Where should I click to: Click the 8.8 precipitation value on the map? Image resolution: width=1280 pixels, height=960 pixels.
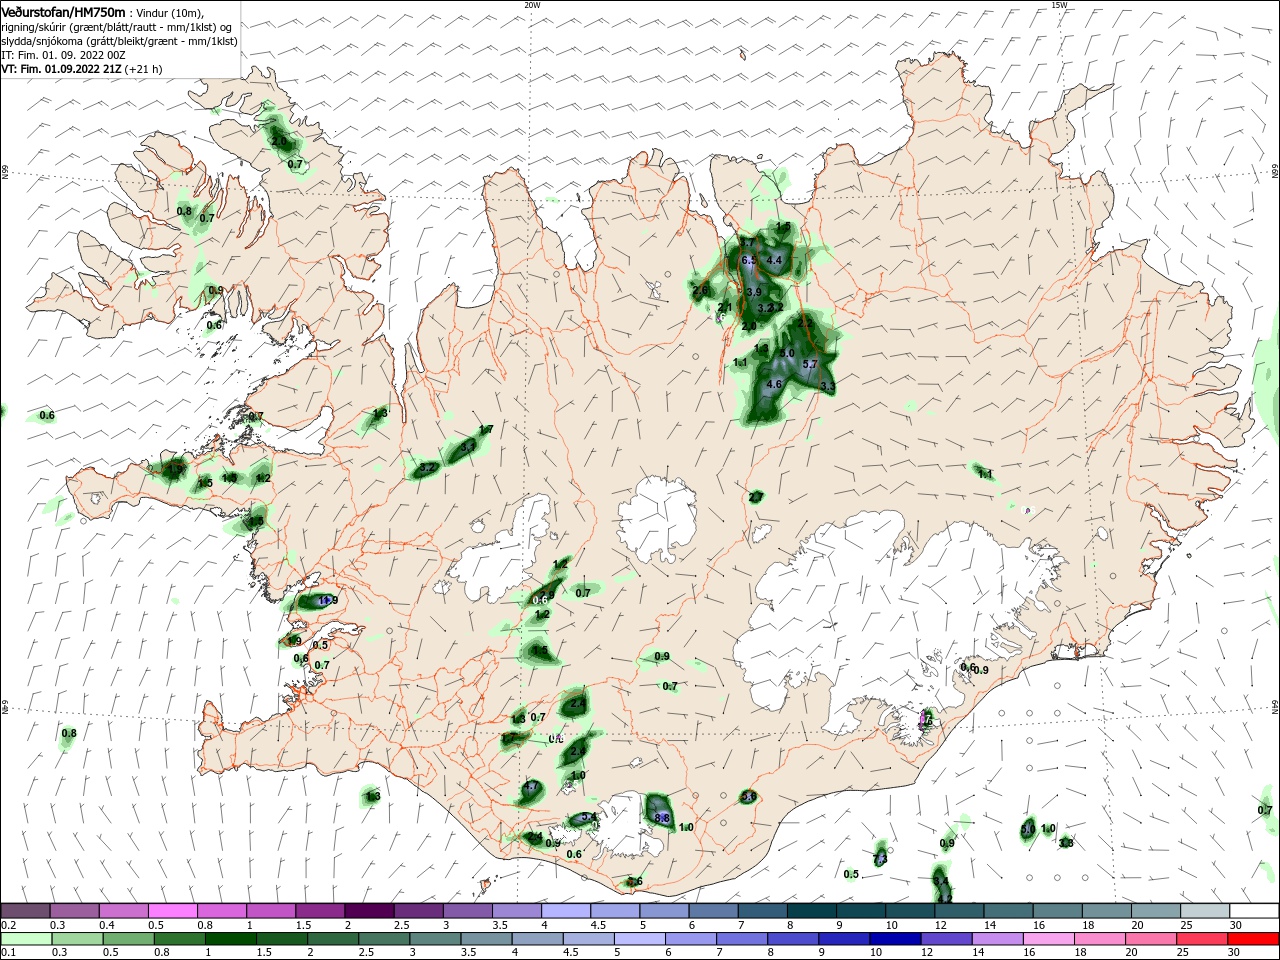(x=661, y=818)
